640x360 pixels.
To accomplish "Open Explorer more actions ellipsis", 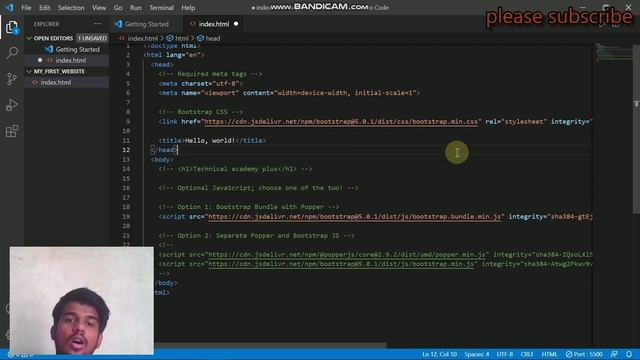I will 98,24.
